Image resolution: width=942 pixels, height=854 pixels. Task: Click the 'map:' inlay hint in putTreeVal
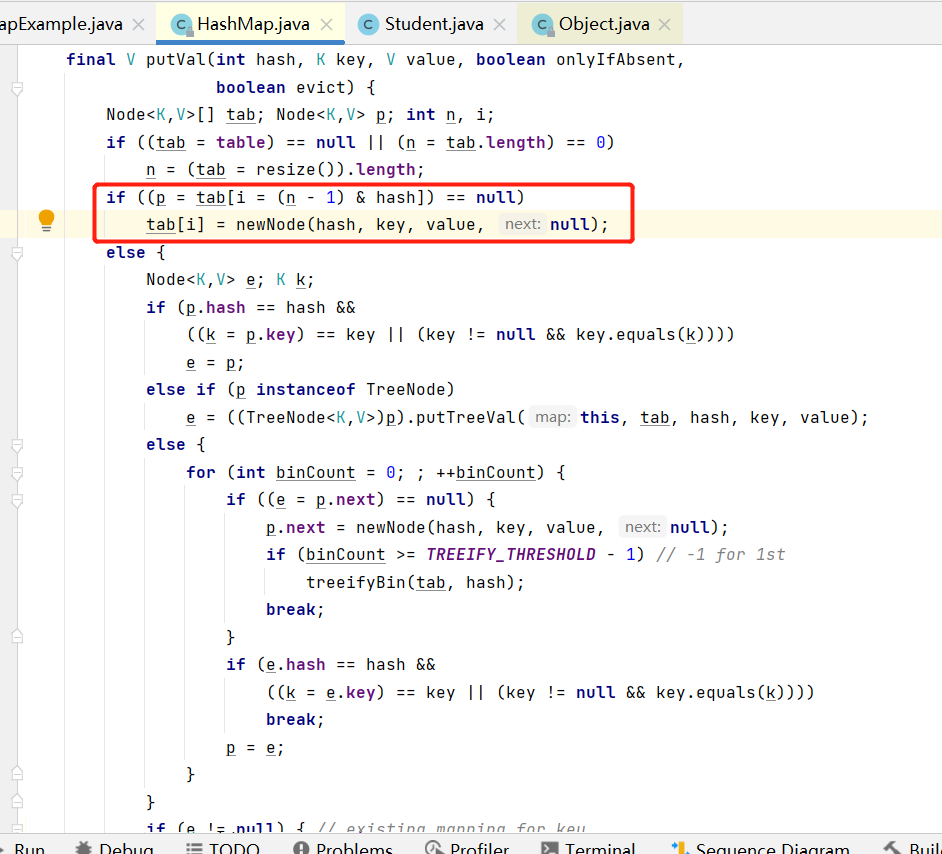coord(552,417)
